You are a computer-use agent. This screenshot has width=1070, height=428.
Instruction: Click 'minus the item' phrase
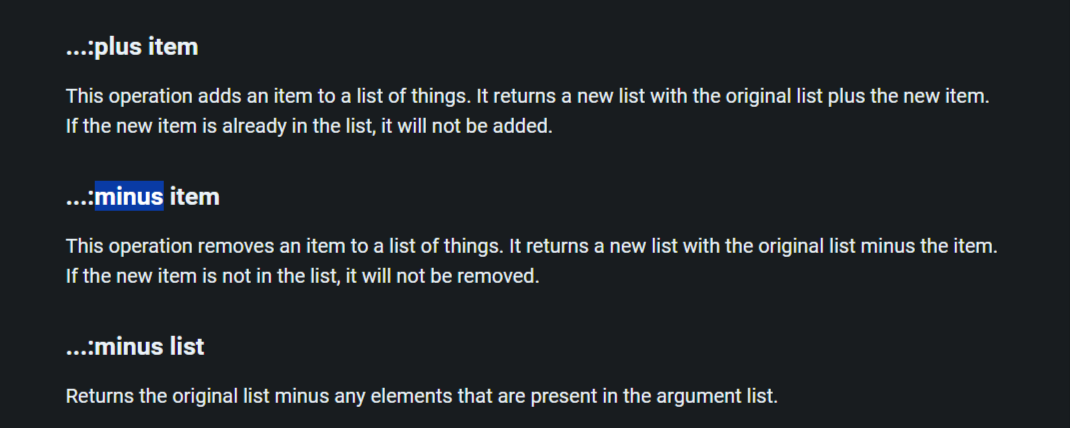(929, 246)
